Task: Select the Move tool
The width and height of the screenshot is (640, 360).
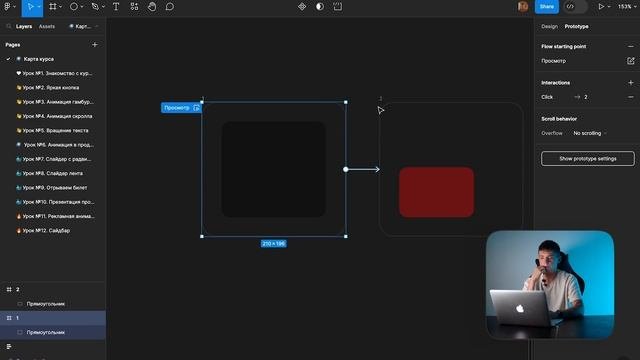Action: coord(30,7)
